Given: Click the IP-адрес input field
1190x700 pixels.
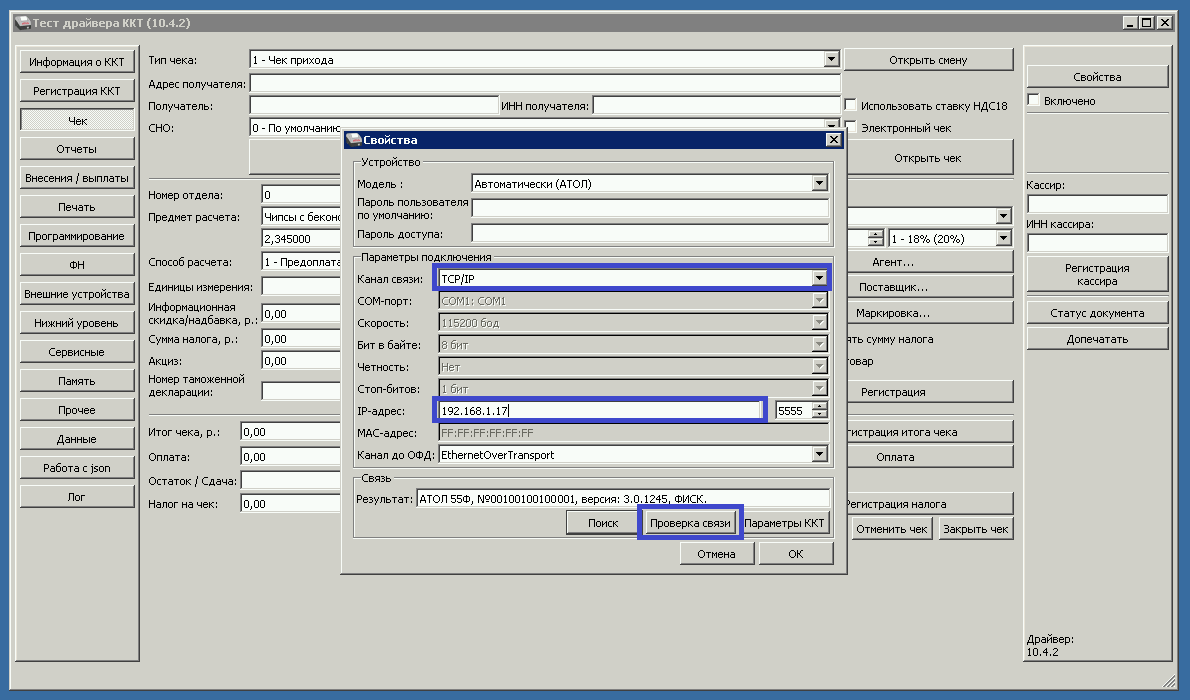Looking at the screenshot, I should pos(600,410).
